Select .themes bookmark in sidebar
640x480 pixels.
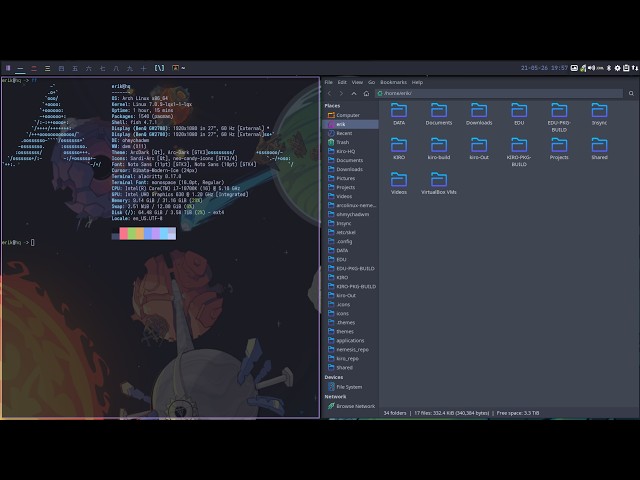click(351, 322)
